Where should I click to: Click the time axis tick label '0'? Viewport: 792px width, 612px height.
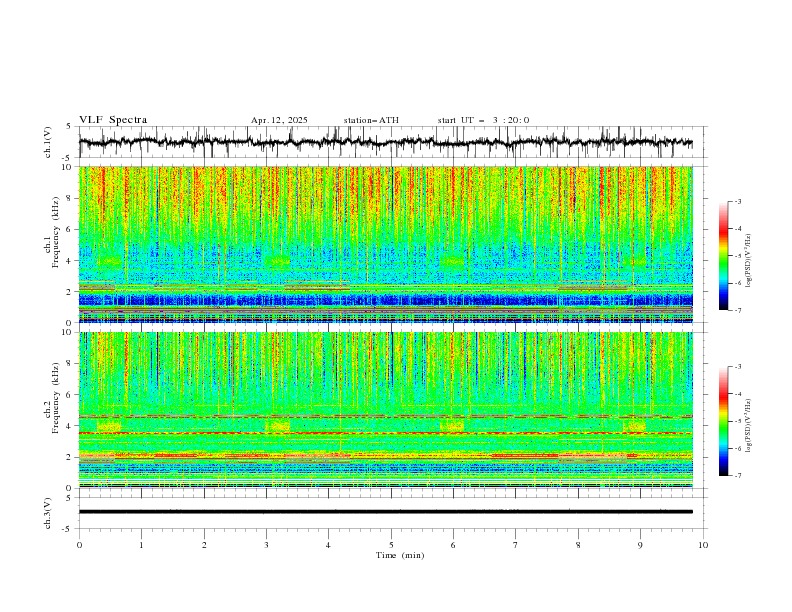pos(79,545)
